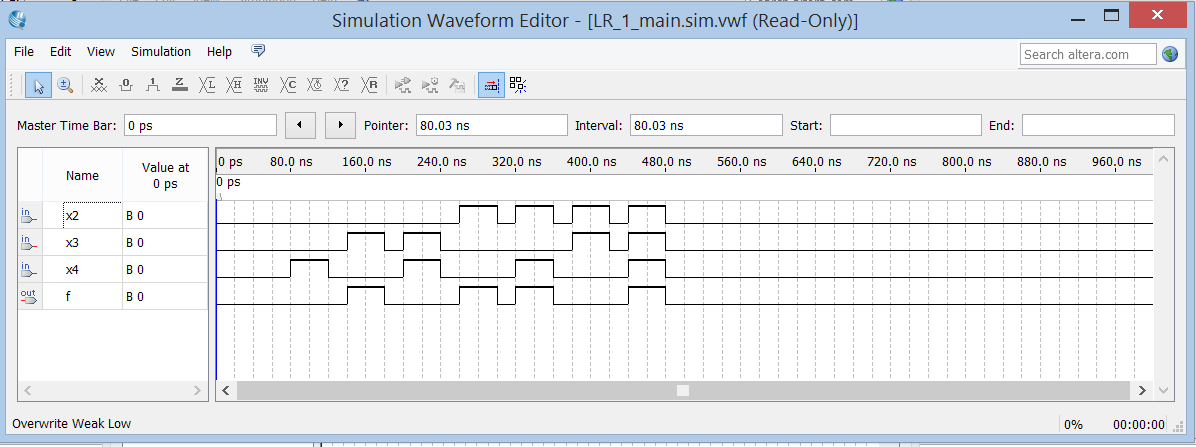Click the 0% progress indicator

pyautogui.click(x=1073, y=424)
